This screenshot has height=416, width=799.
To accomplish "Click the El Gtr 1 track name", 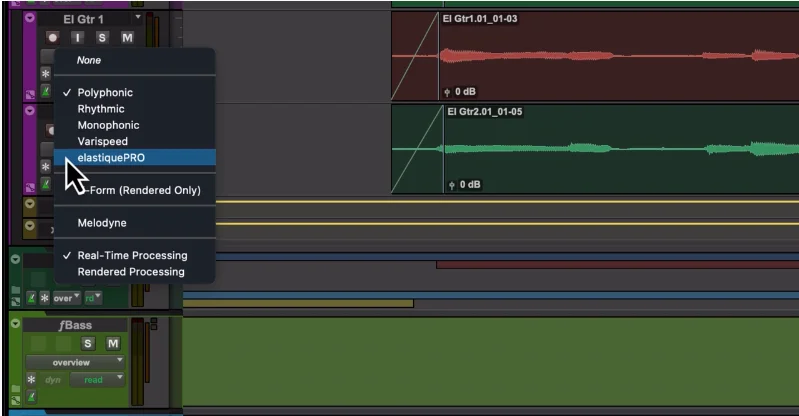I will (83, 19).
